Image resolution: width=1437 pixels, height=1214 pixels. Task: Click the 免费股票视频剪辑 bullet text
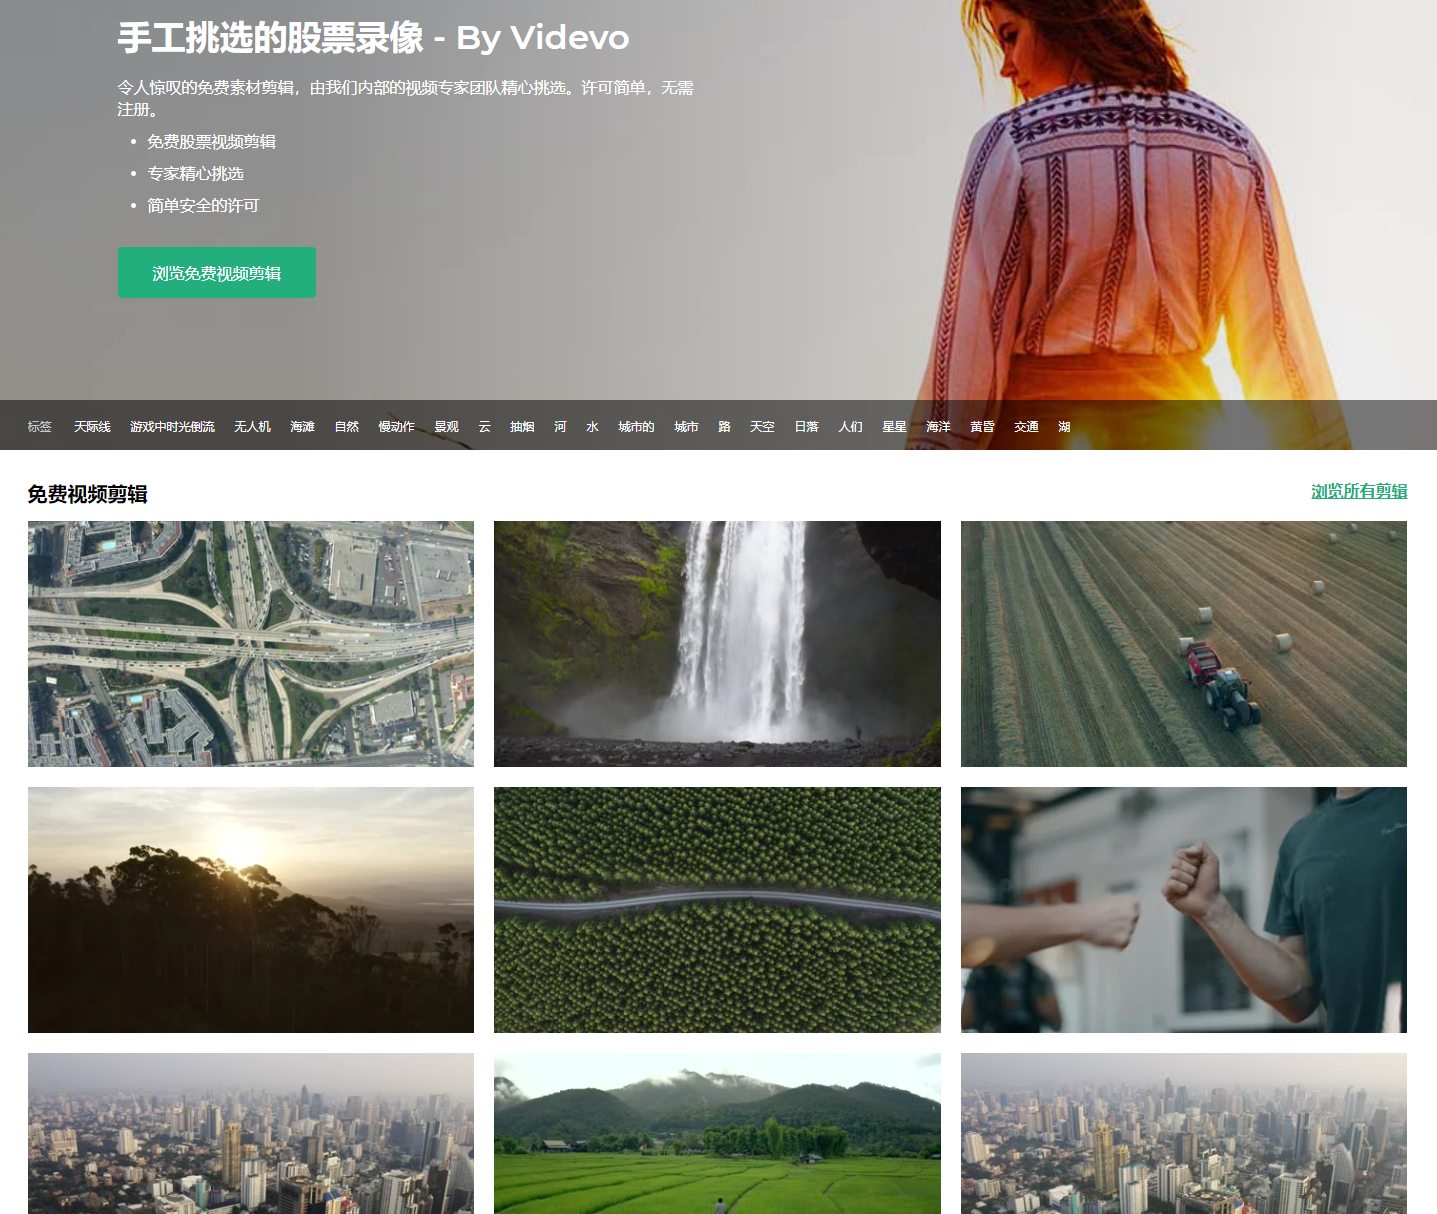[x=211, y=142]
